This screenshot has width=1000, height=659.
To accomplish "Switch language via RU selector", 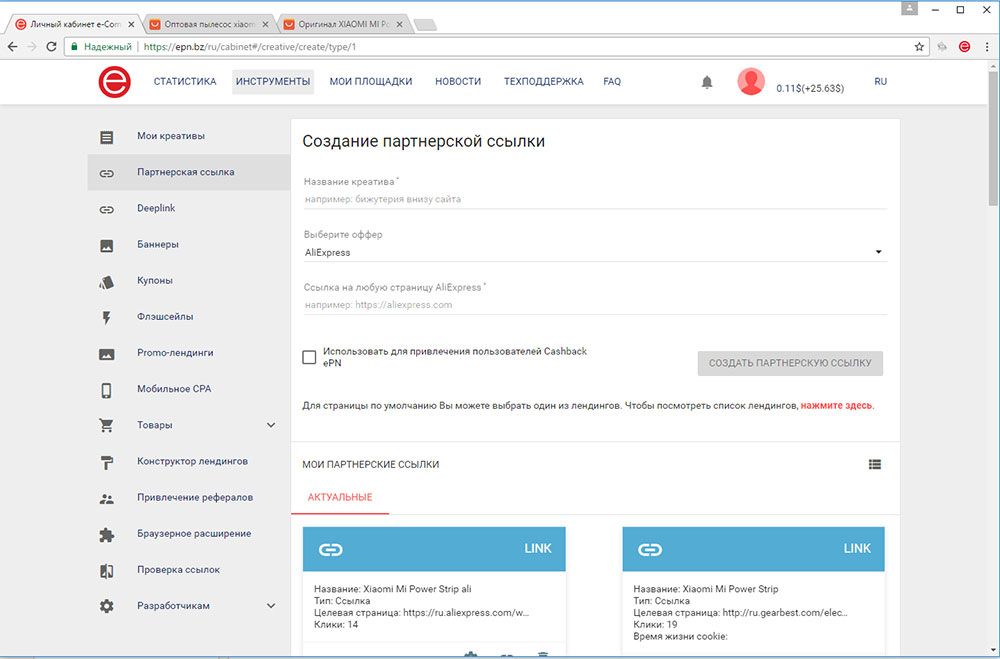I will tap(880, 82).
